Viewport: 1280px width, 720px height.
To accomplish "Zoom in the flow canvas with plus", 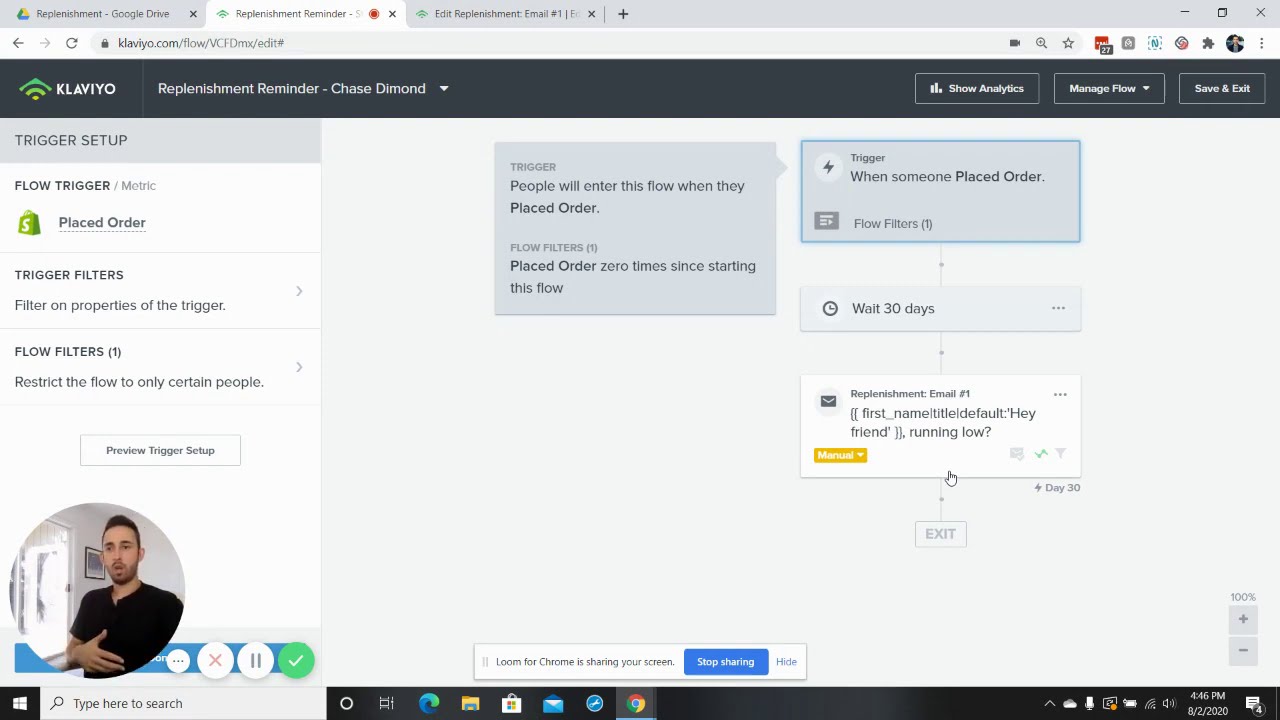I will 1243,619.
